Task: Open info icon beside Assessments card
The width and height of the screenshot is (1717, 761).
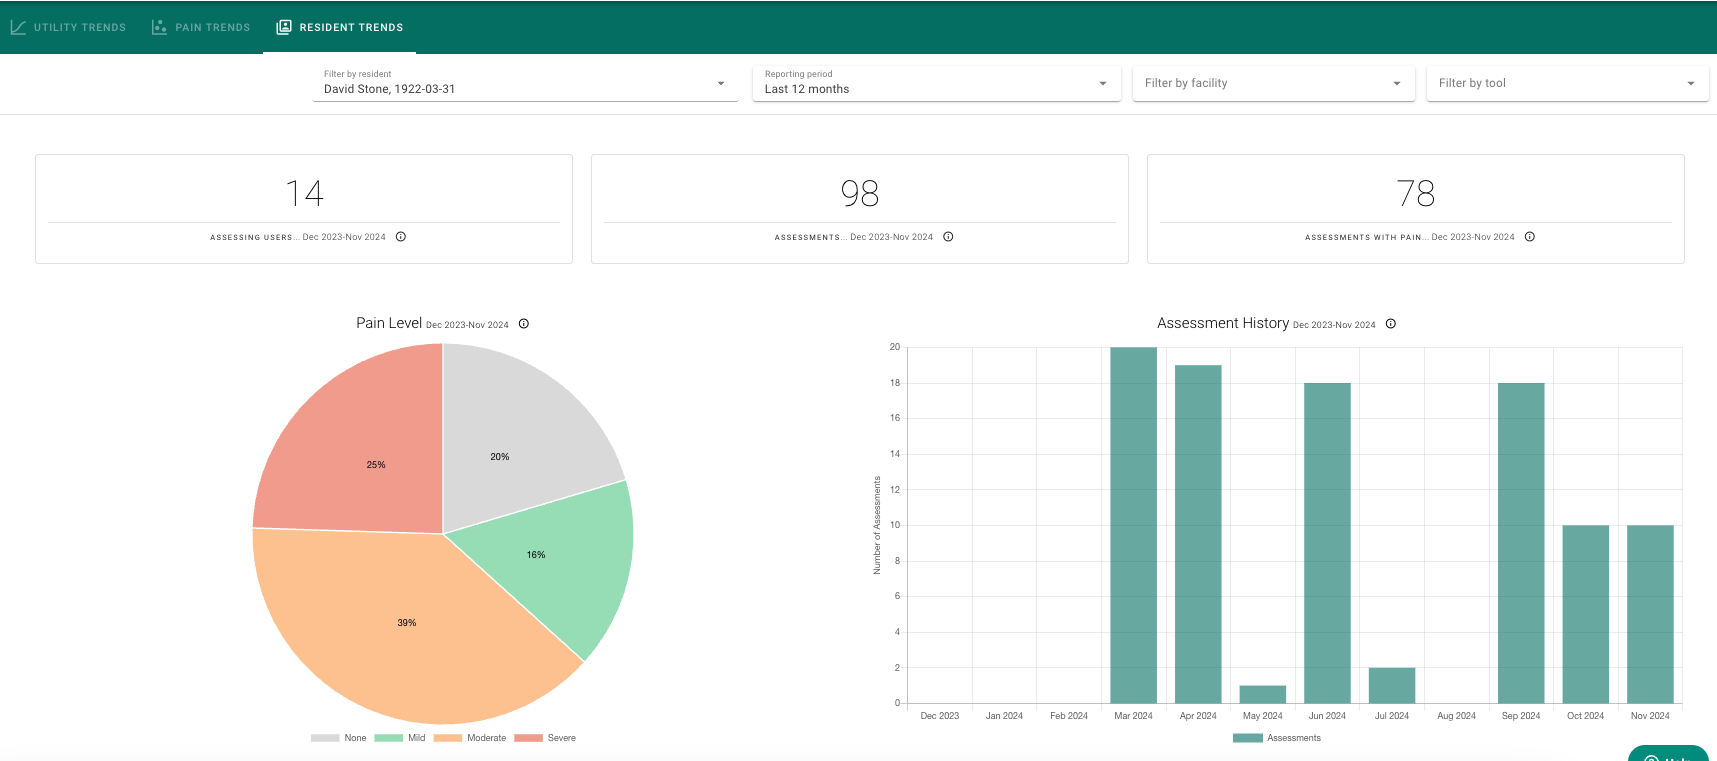Action: (948, 237)
